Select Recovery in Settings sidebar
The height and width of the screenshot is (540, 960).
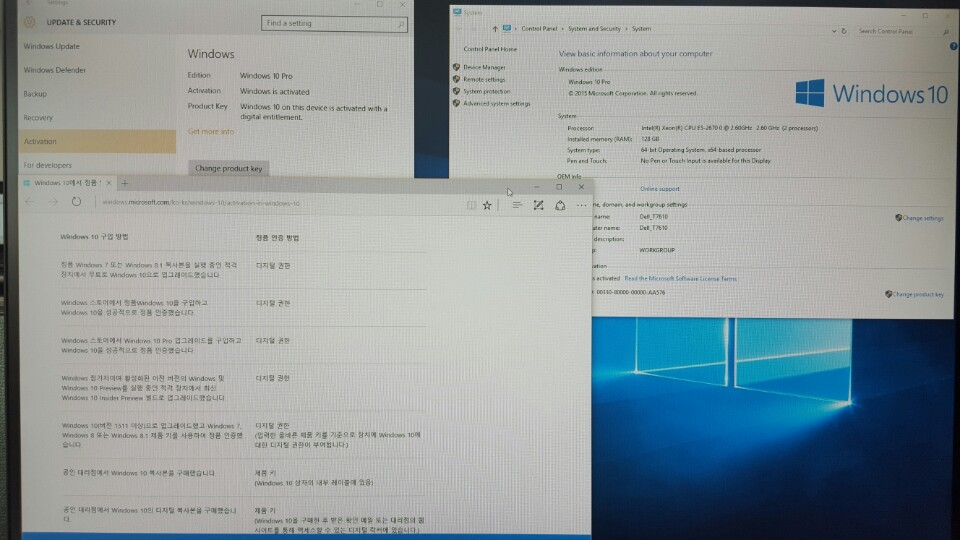(x=38, y=118)
